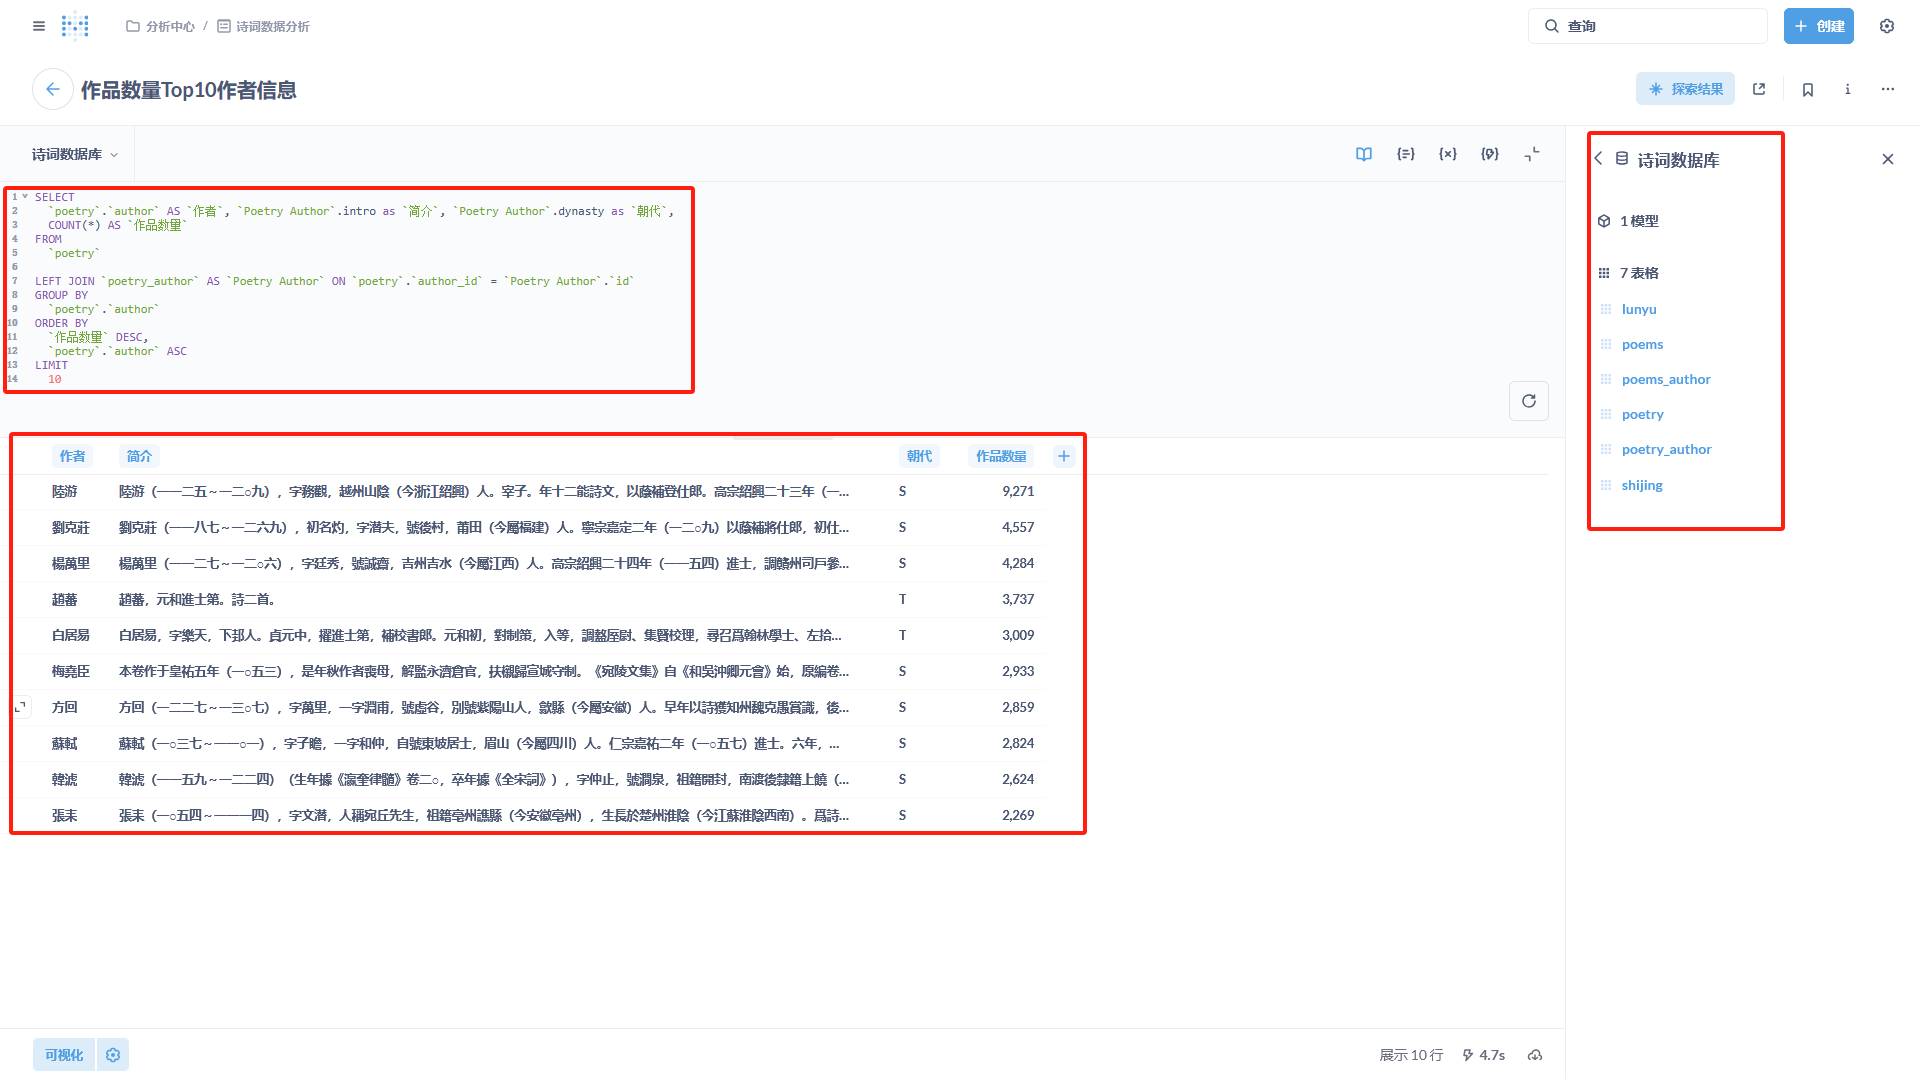
Task: Go back in data reference sidebar
Action: (1599, 159)
